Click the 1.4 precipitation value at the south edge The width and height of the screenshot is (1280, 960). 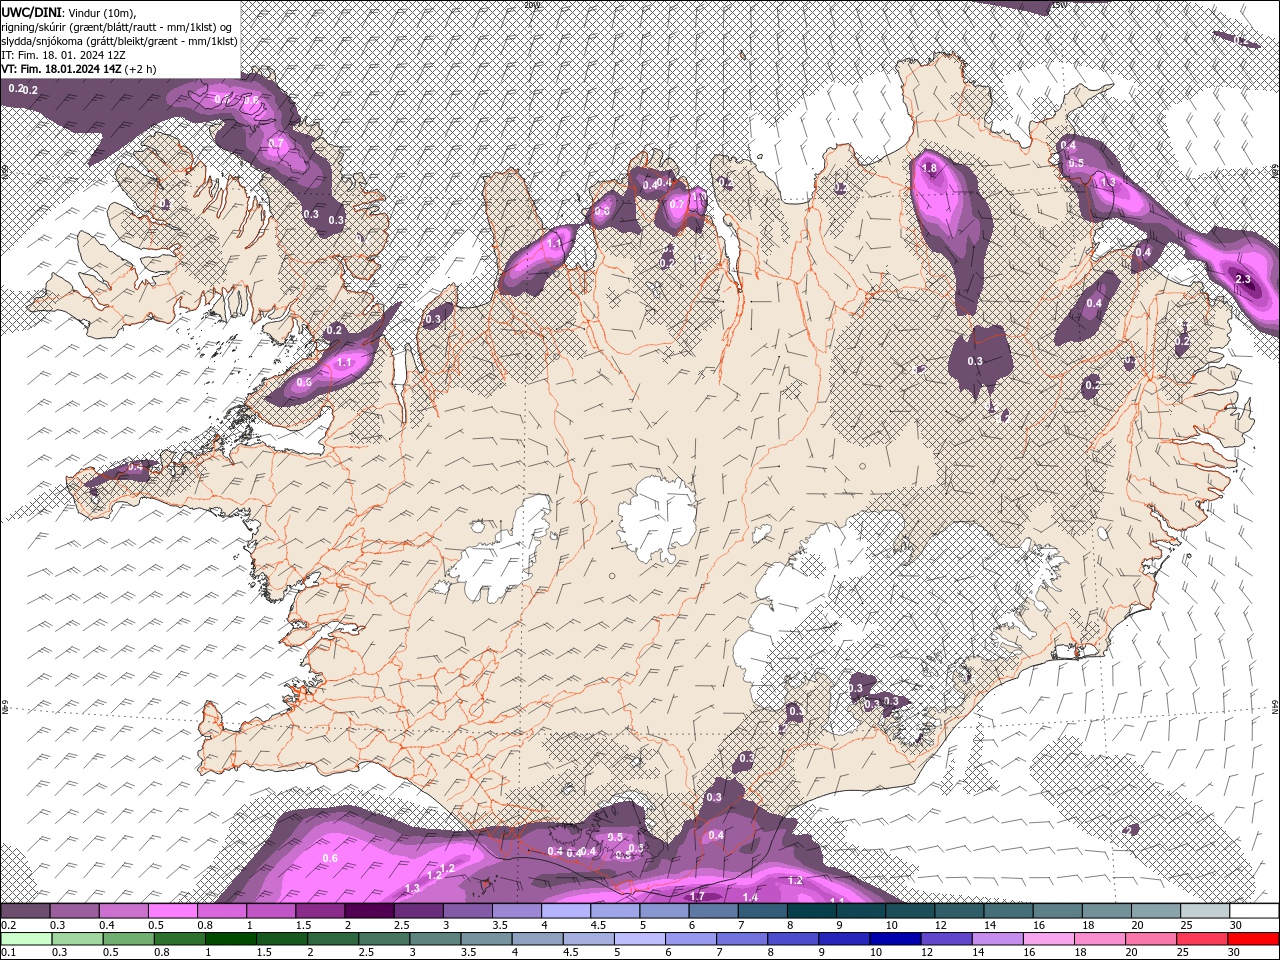click(x=750, y=898)
